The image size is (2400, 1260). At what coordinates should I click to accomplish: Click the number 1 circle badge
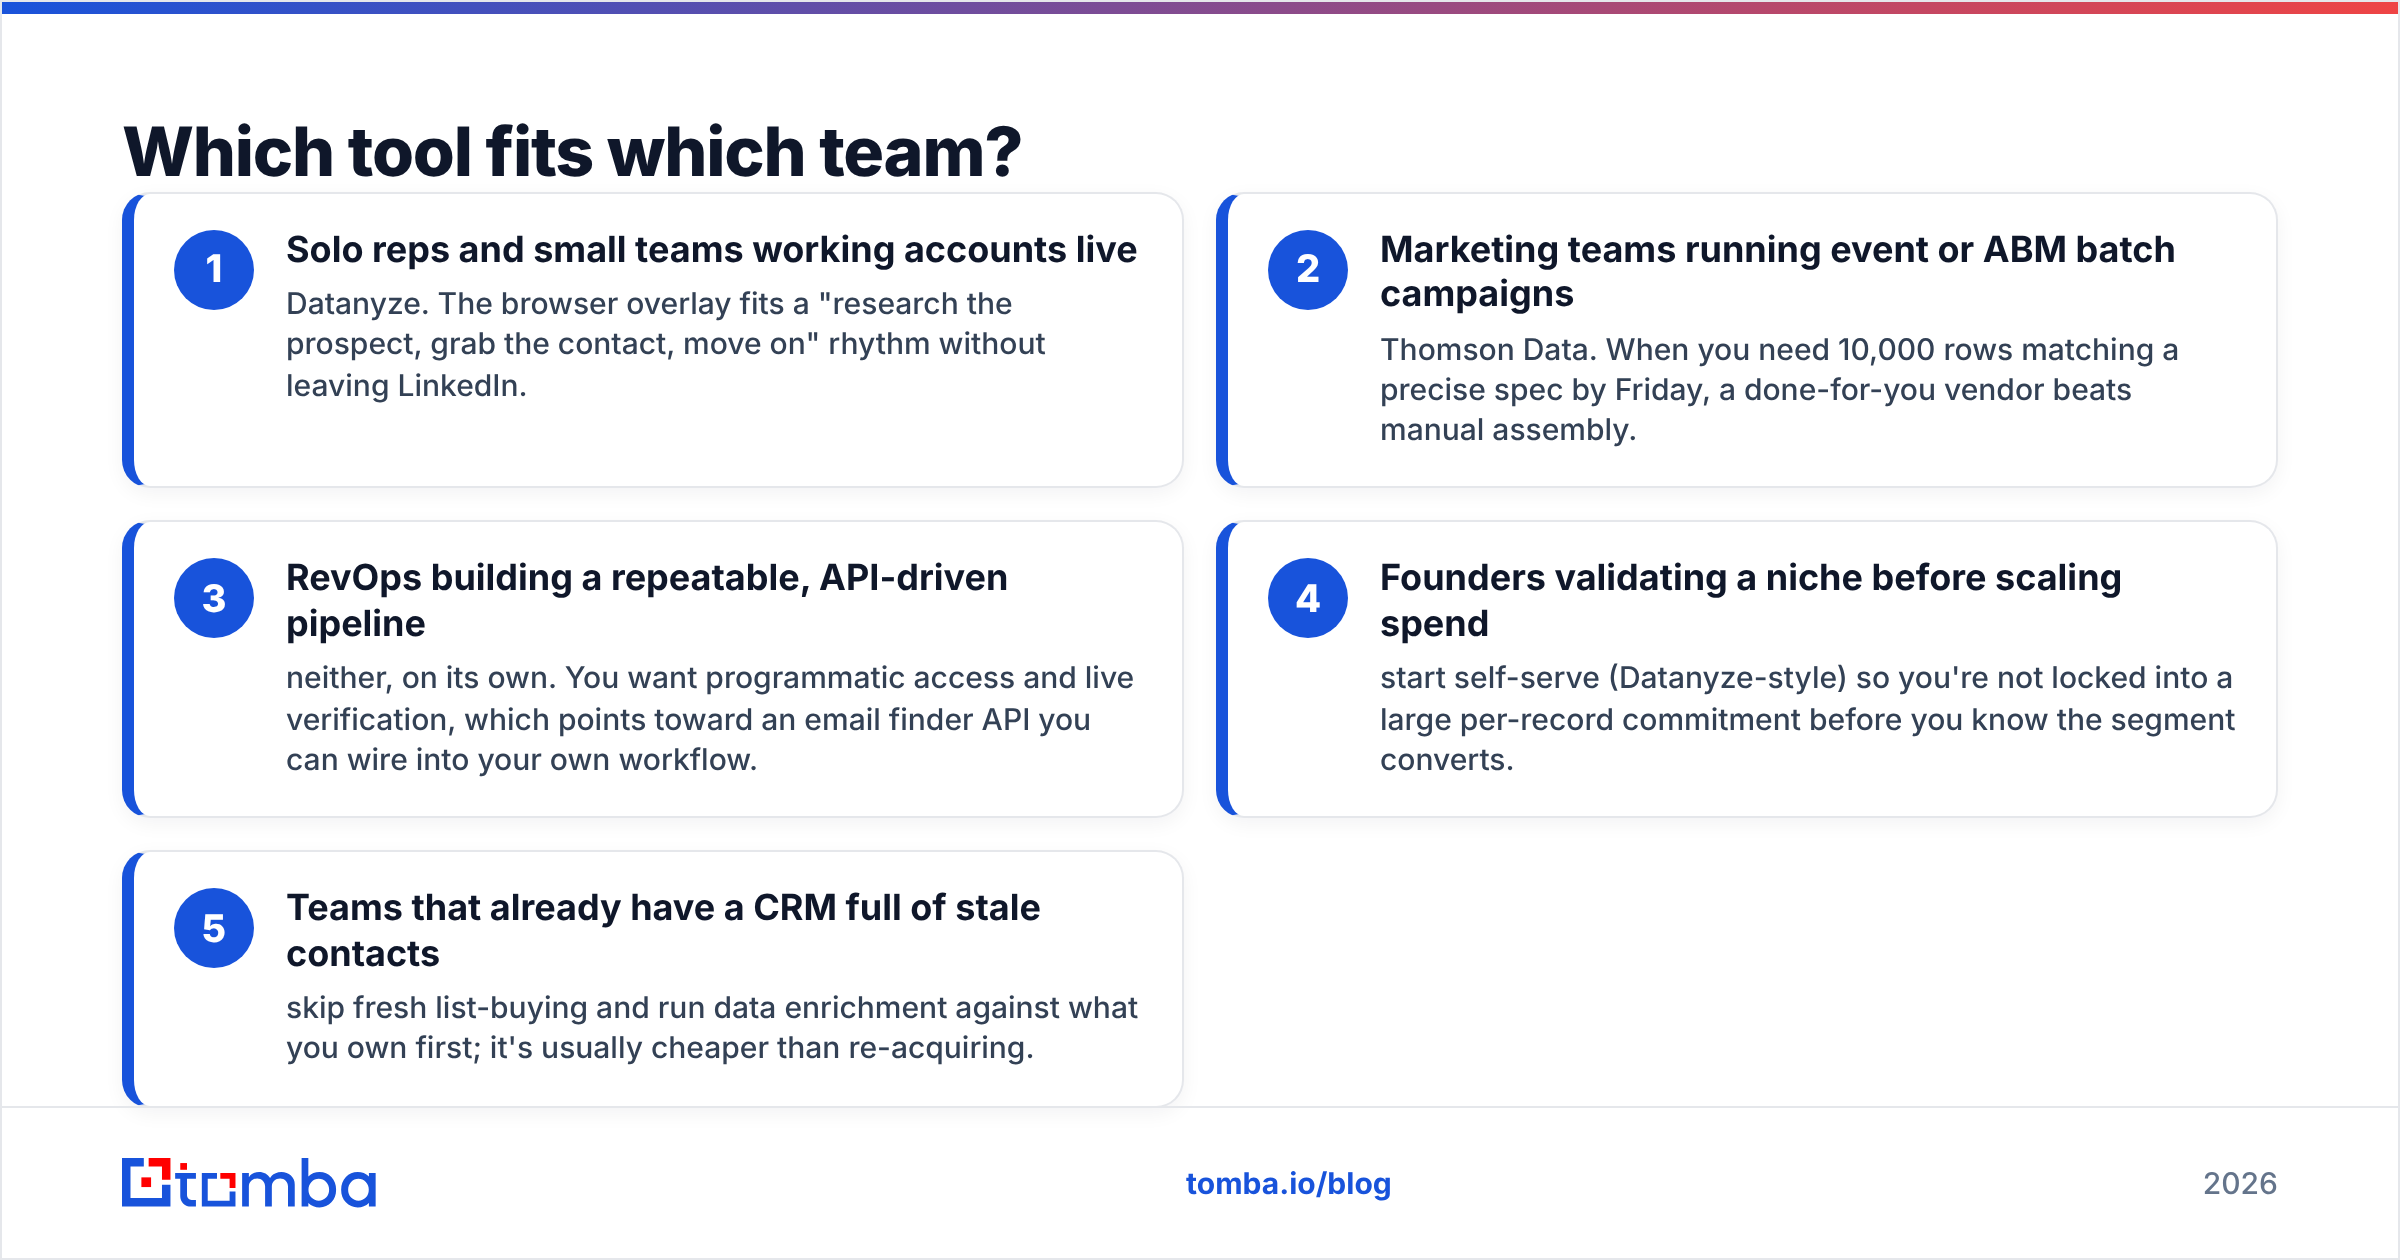(214, 270)
